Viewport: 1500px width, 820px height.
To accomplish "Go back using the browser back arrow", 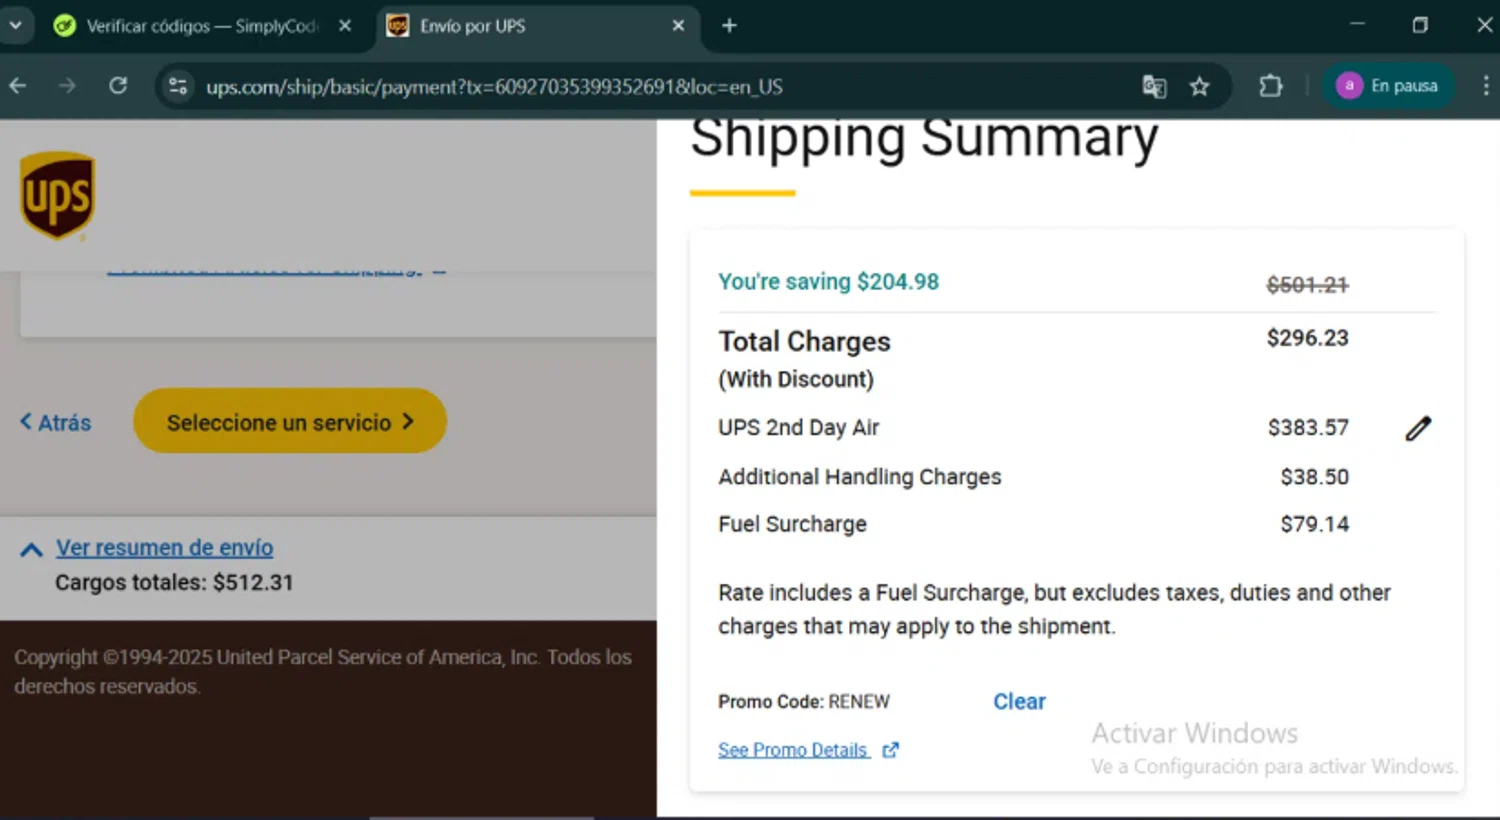I will coord(18,86).
